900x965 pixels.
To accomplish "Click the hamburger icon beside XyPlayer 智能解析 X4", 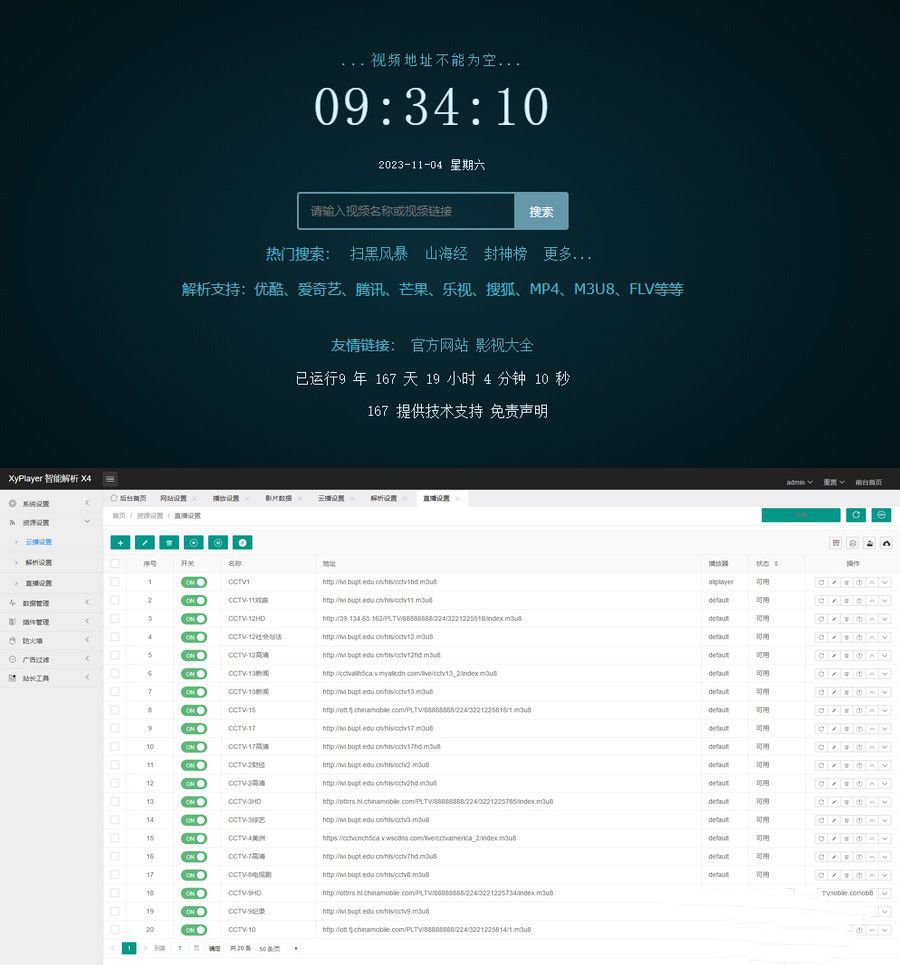I will click(110, 478).
